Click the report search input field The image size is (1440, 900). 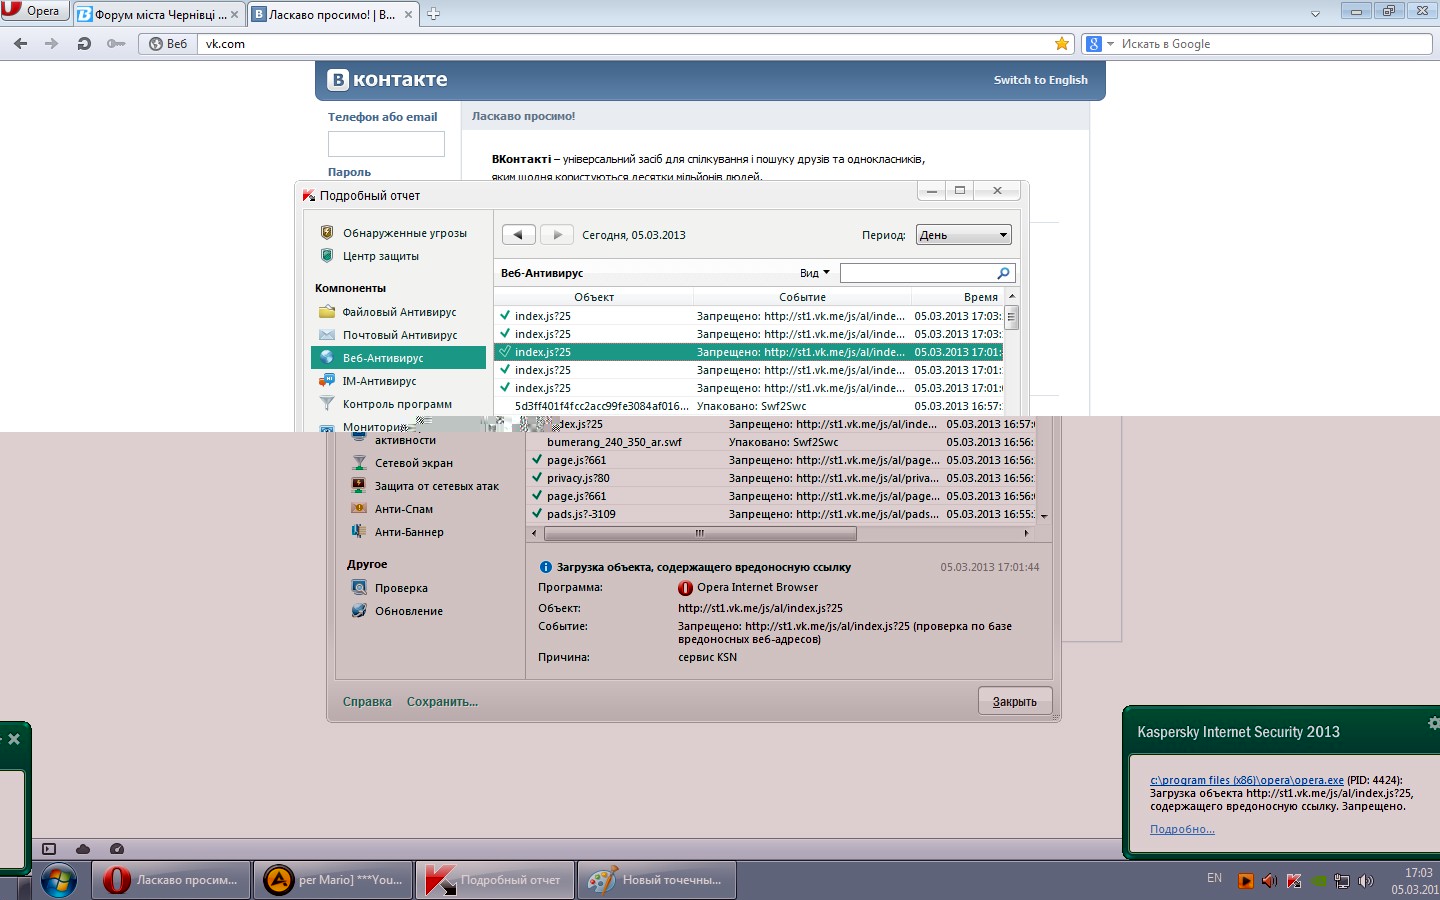[x=918, y=273]
